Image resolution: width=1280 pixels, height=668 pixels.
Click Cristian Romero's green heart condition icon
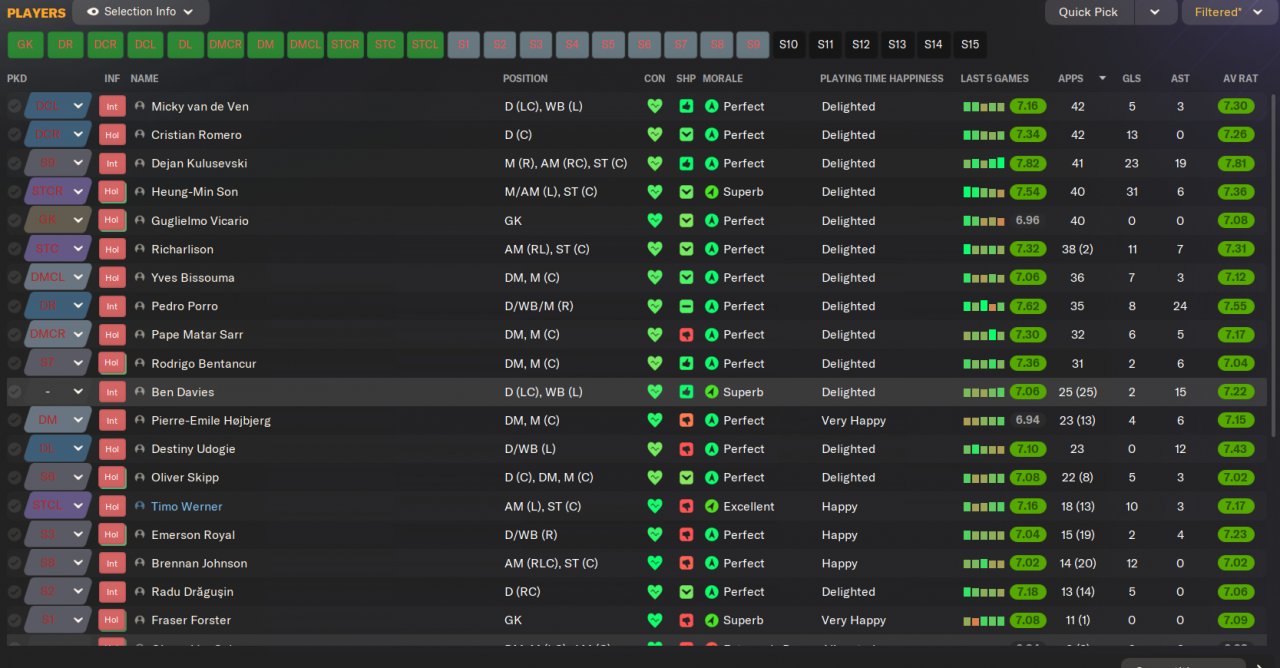point(655,135)
